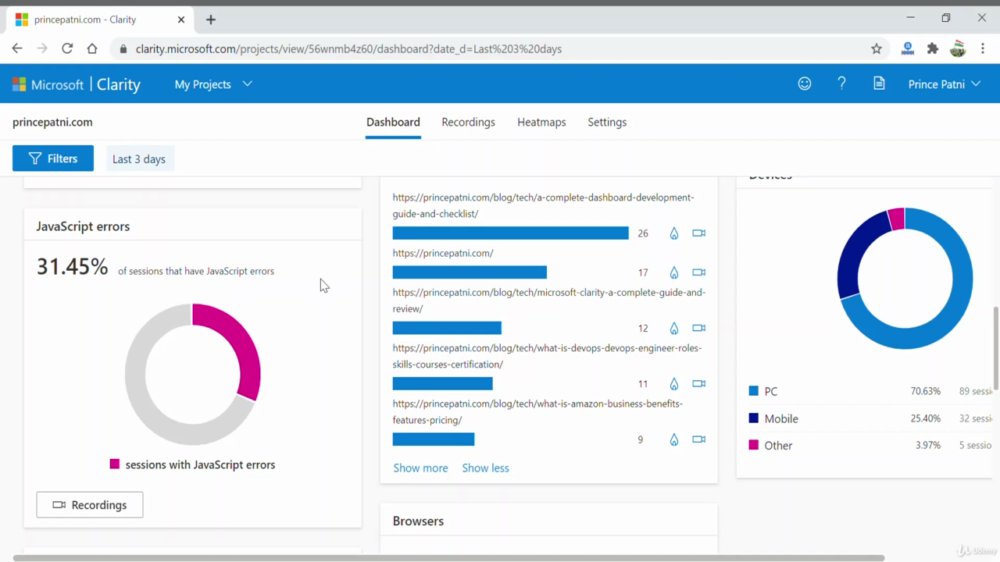This screenshot has width=1000, height=562.
Task: View site security lock info
Action: coord(123,49)
